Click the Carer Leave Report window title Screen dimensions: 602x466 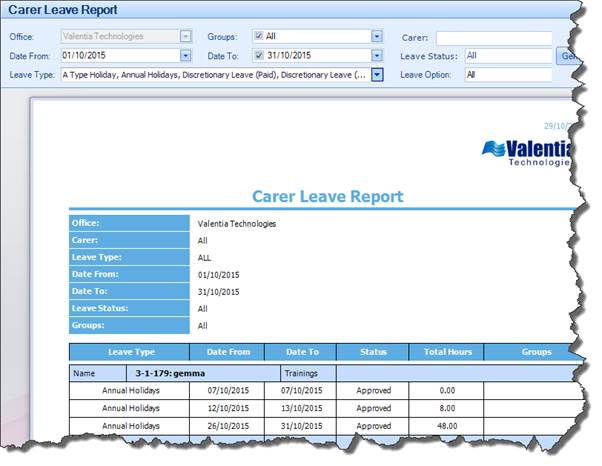63,10
